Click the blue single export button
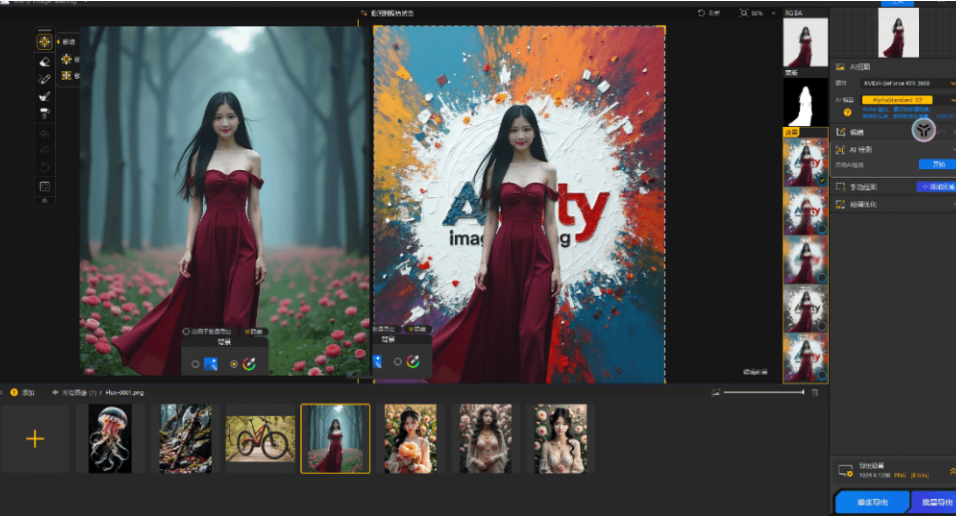This screenshot has width=956, height=516. tap(871, 502)
